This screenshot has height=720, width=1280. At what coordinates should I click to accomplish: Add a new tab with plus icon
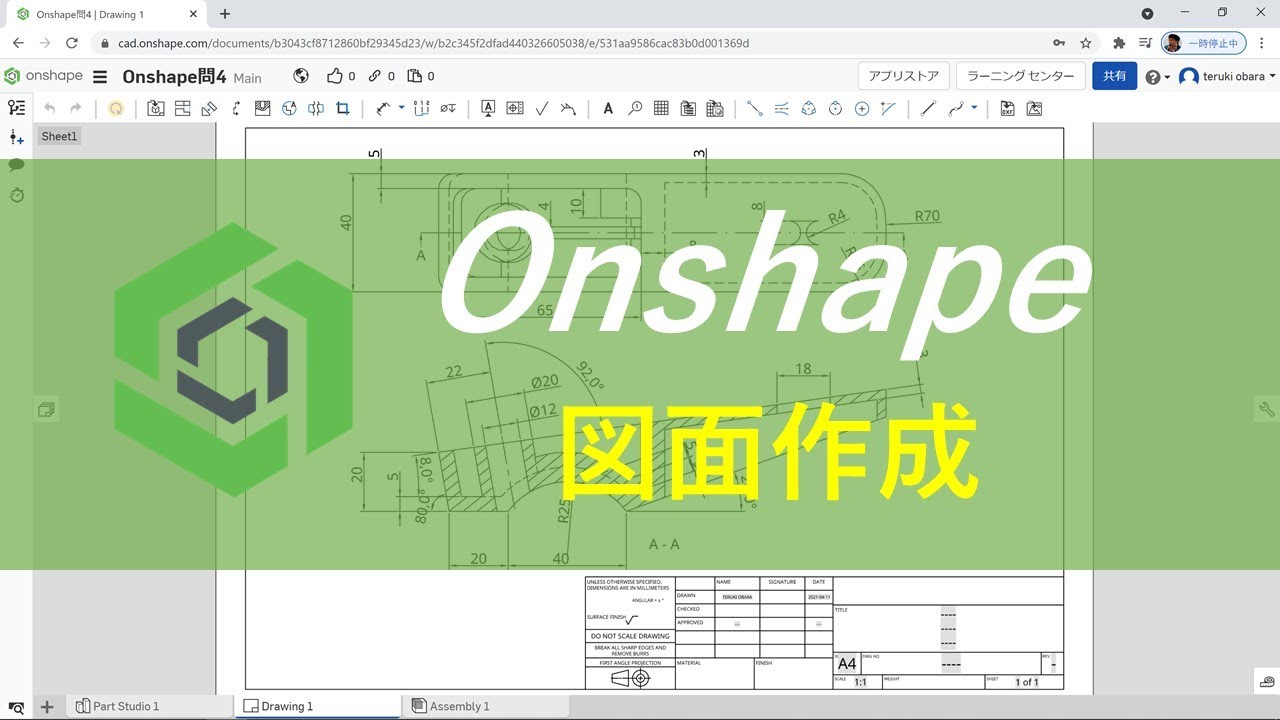click(x=47, y=707)
